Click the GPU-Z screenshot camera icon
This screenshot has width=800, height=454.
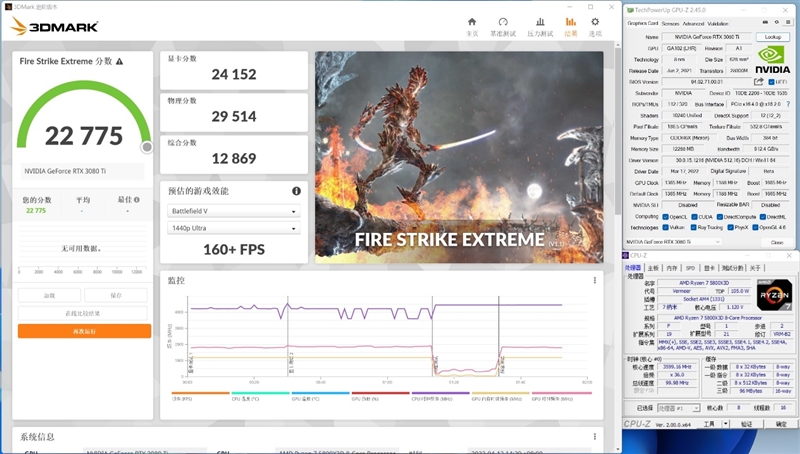[x=765, y=22]
